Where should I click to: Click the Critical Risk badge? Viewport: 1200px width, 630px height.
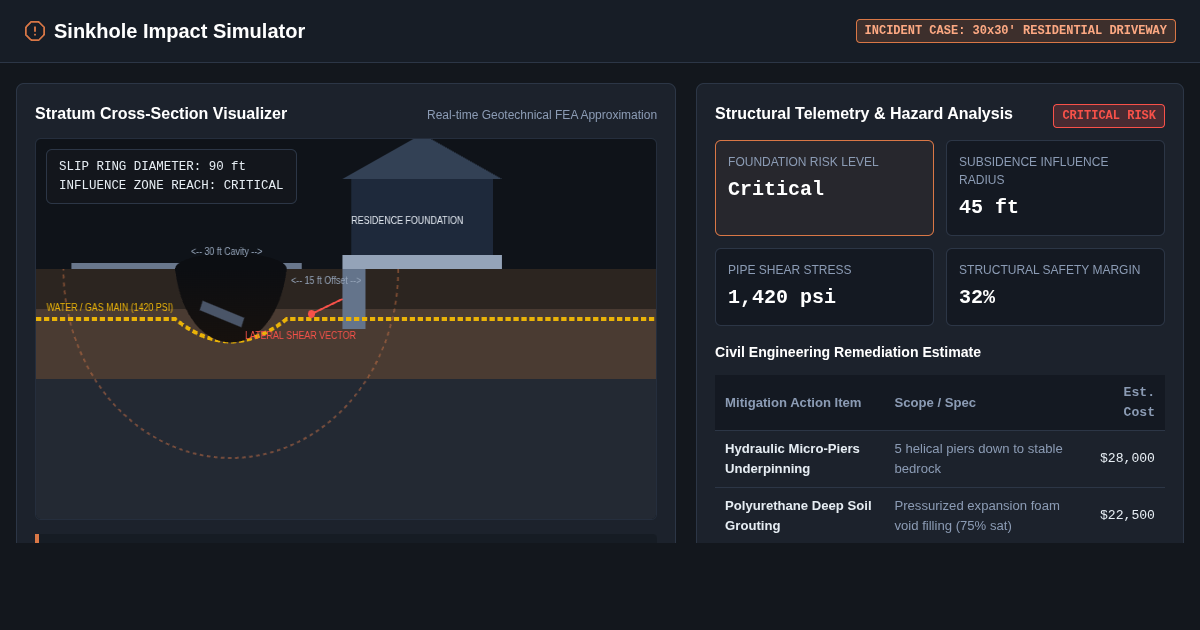tap(1108, 116)
